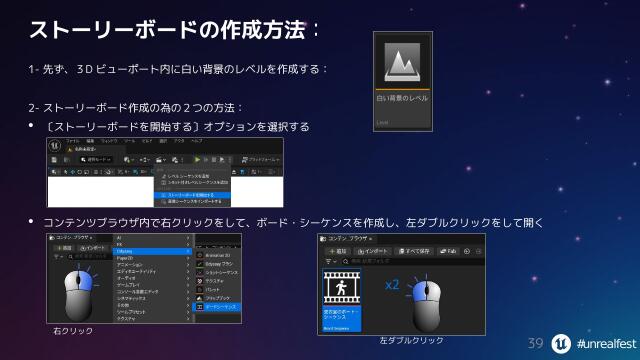The height and width of the screenshot is (360, 640).
Task: Click the search field in right content browser
Action: 412,261
